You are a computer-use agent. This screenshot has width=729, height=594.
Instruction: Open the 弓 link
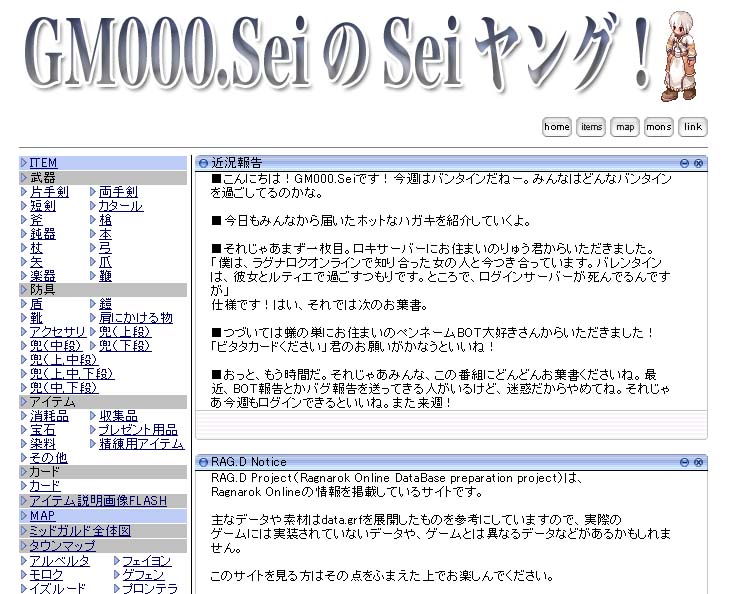105,247
